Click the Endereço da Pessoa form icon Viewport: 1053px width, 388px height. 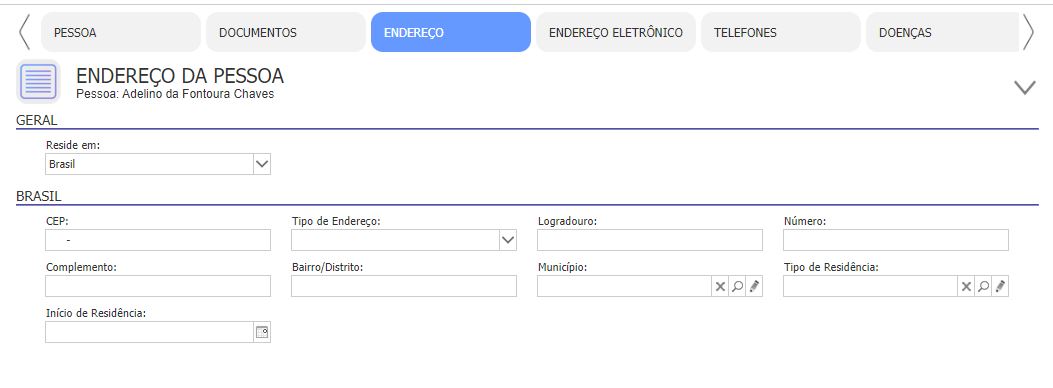38,82
